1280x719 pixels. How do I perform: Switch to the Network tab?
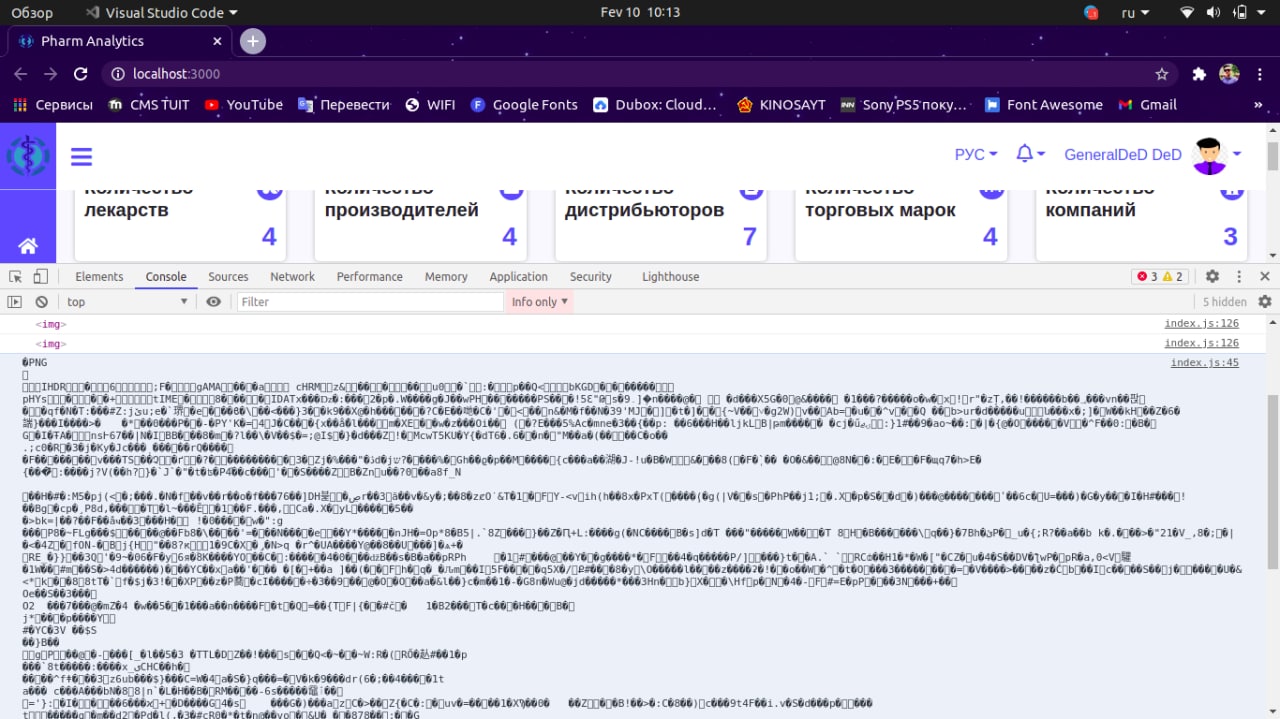[292, 277]
